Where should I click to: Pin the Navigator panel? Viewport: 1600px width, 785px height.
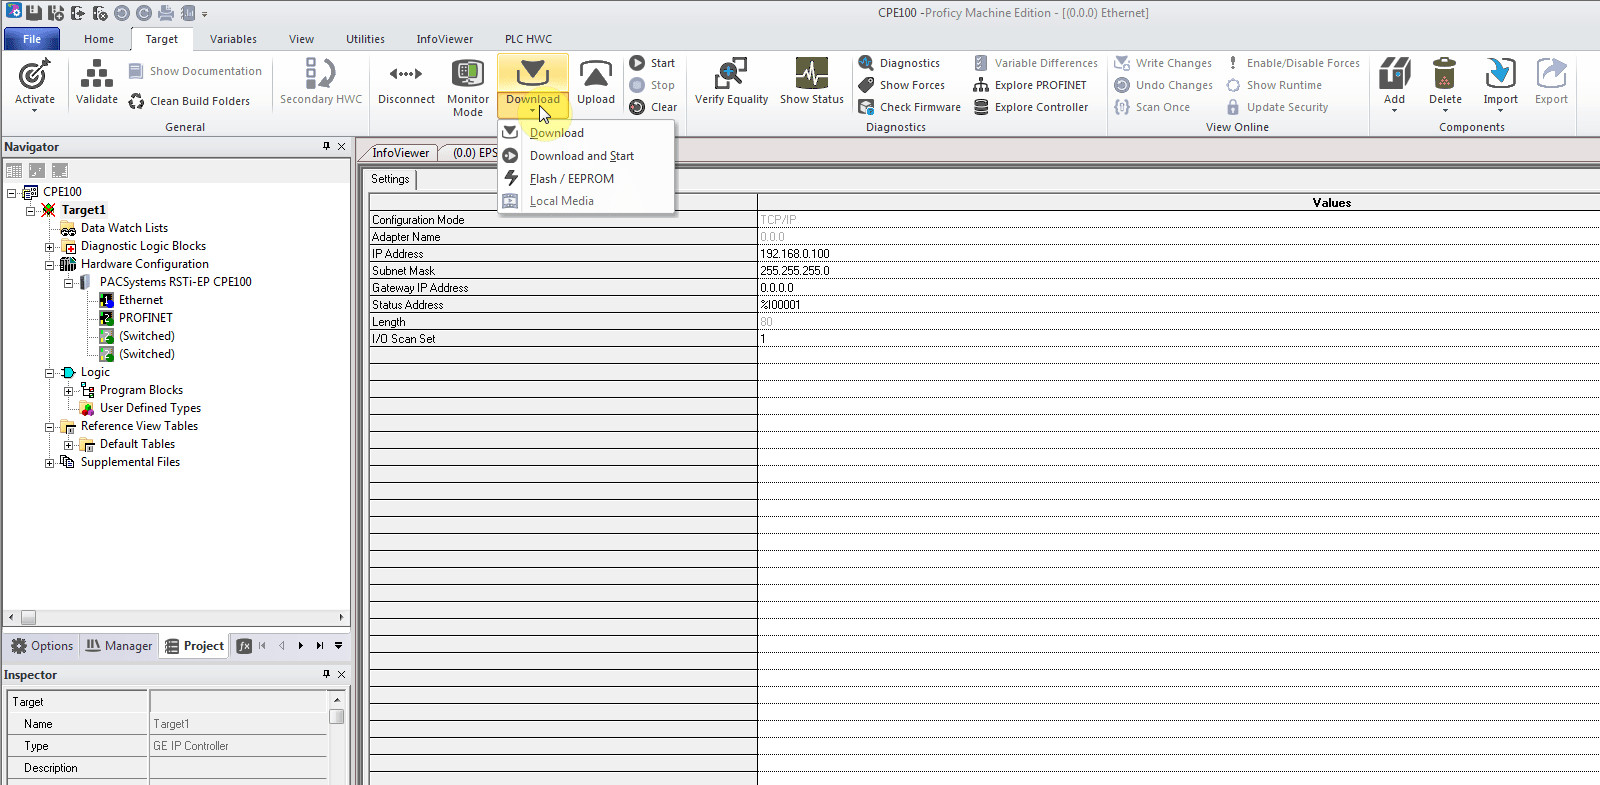pos(326,146)
